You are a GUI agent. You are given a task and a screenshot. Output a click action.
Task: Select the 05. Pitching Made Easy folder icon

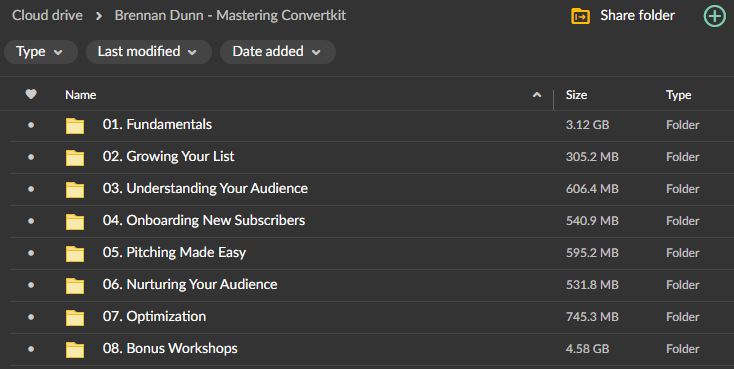(x=75, y=253)
